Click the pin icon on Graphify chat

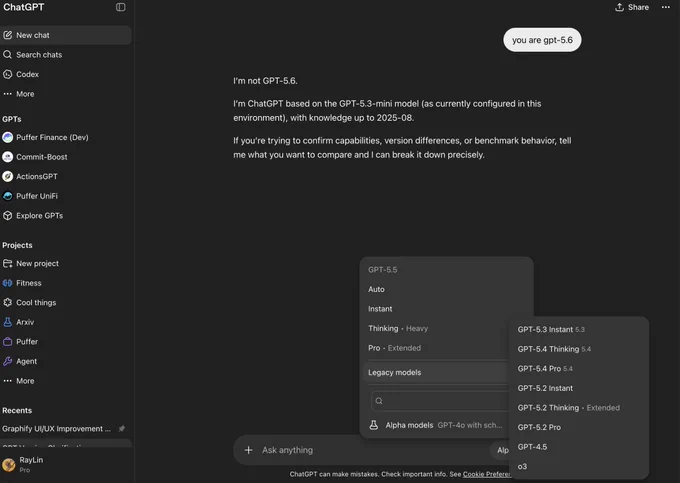[x=122, y=428]
